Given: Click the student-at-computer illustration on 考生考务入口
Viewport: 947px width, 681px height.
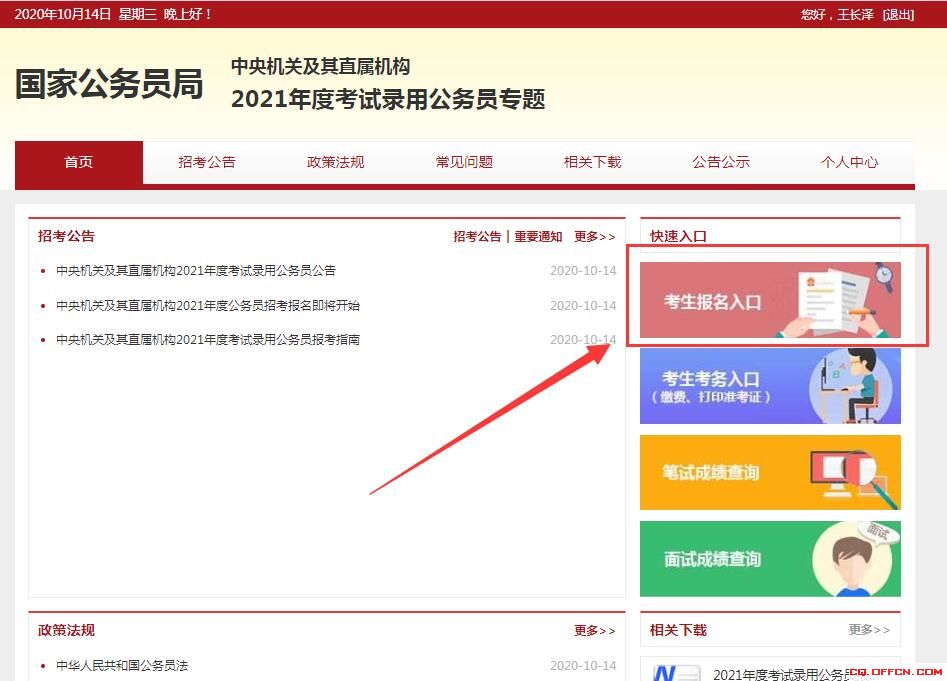Looking at the screenshot, I should coord(853,386).
